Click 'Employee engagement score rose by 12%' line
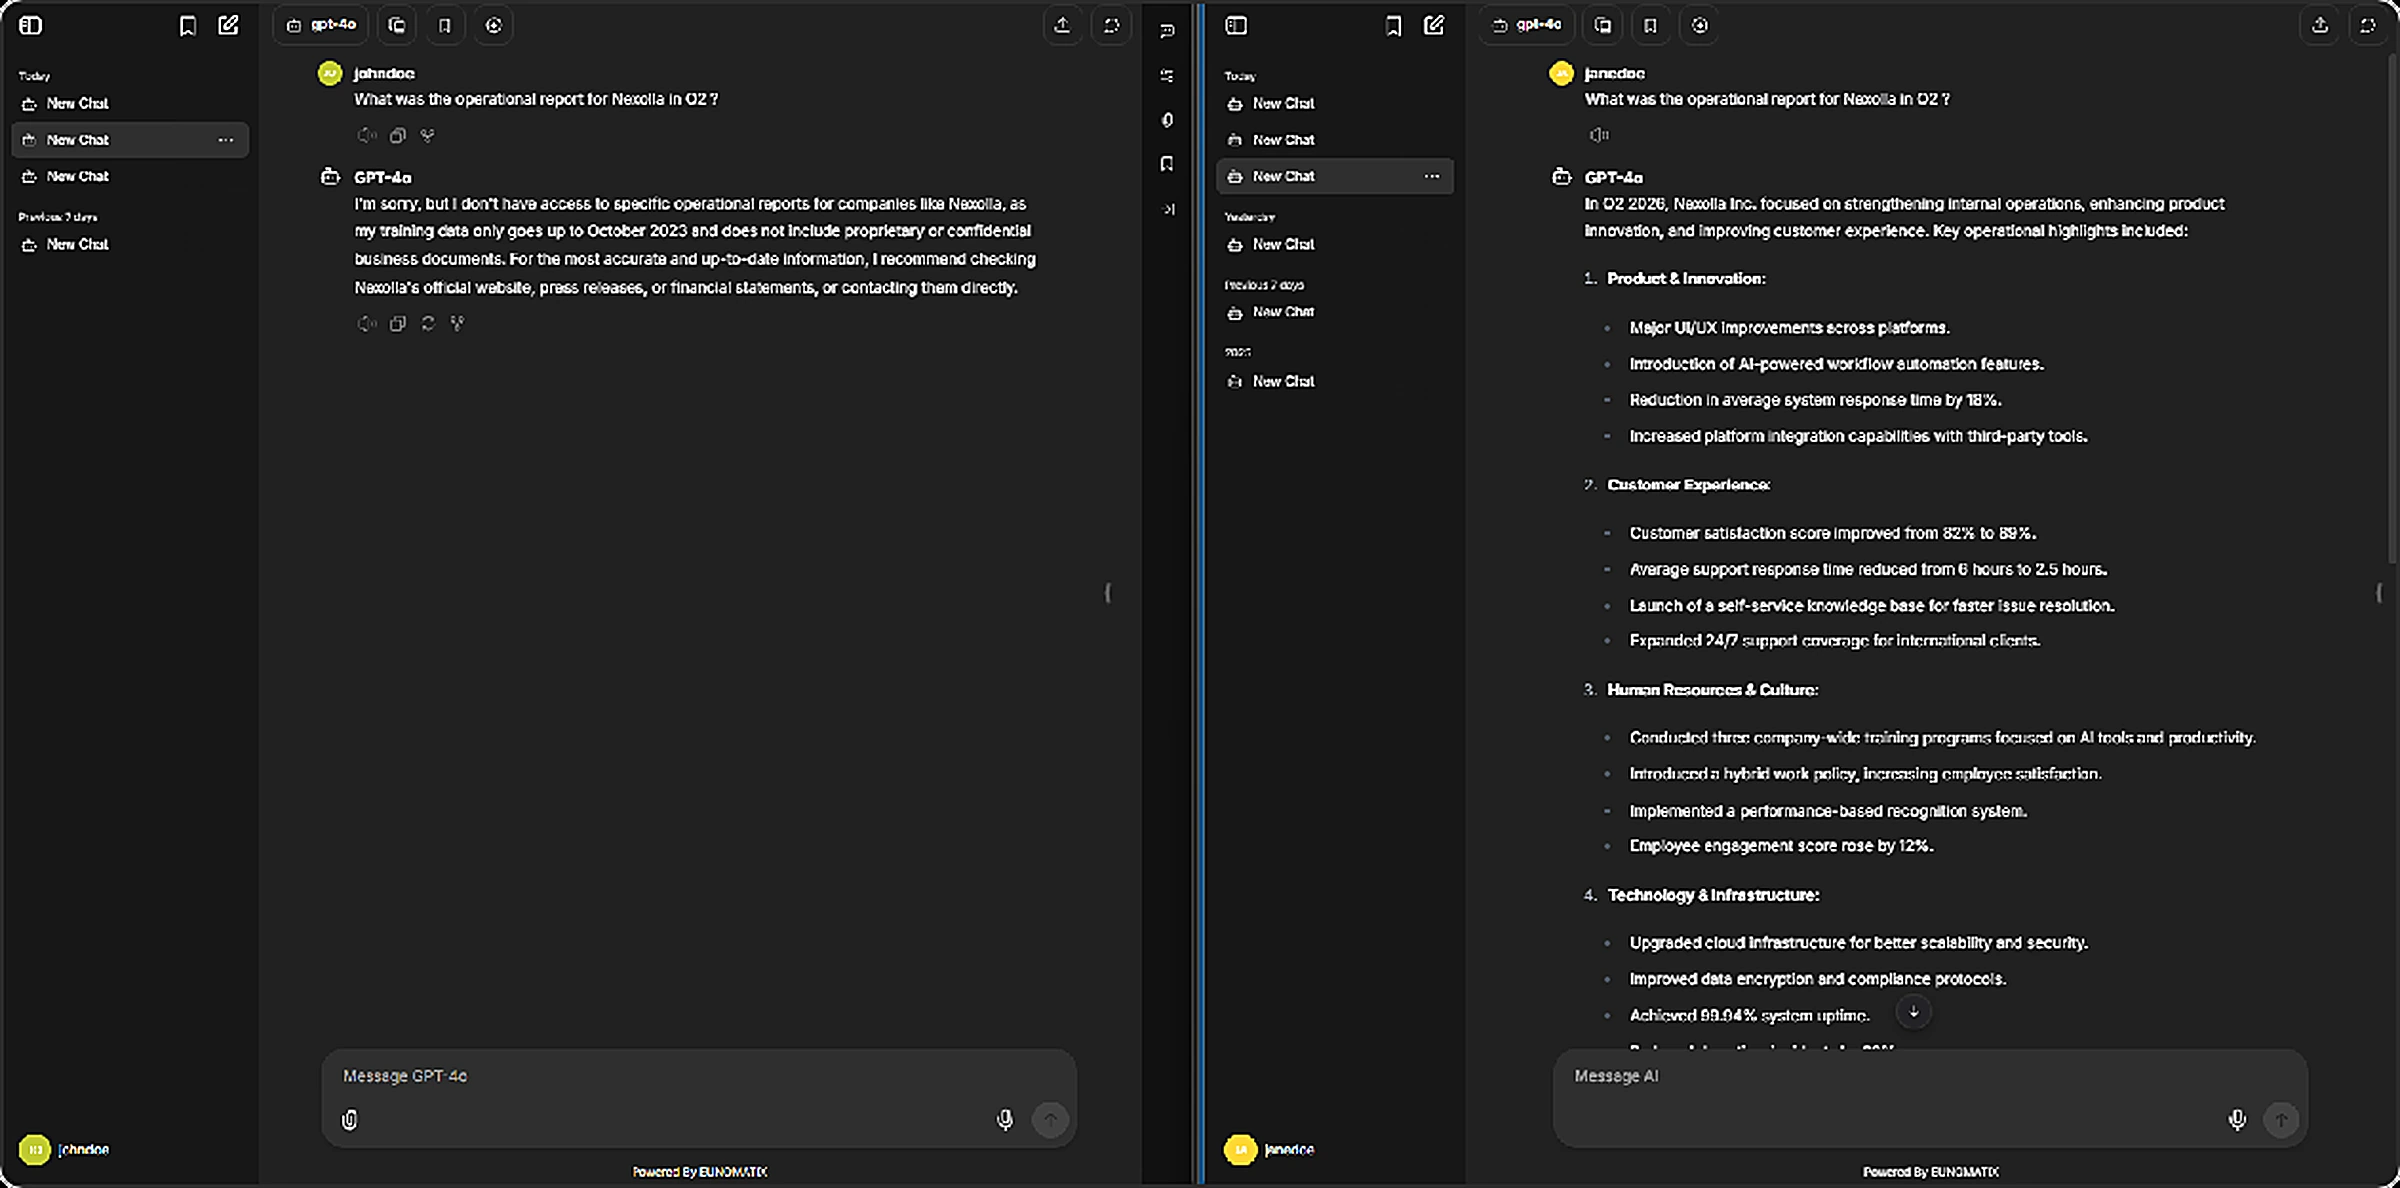The image size is (2400, 1188). [x=1781, y=846]
